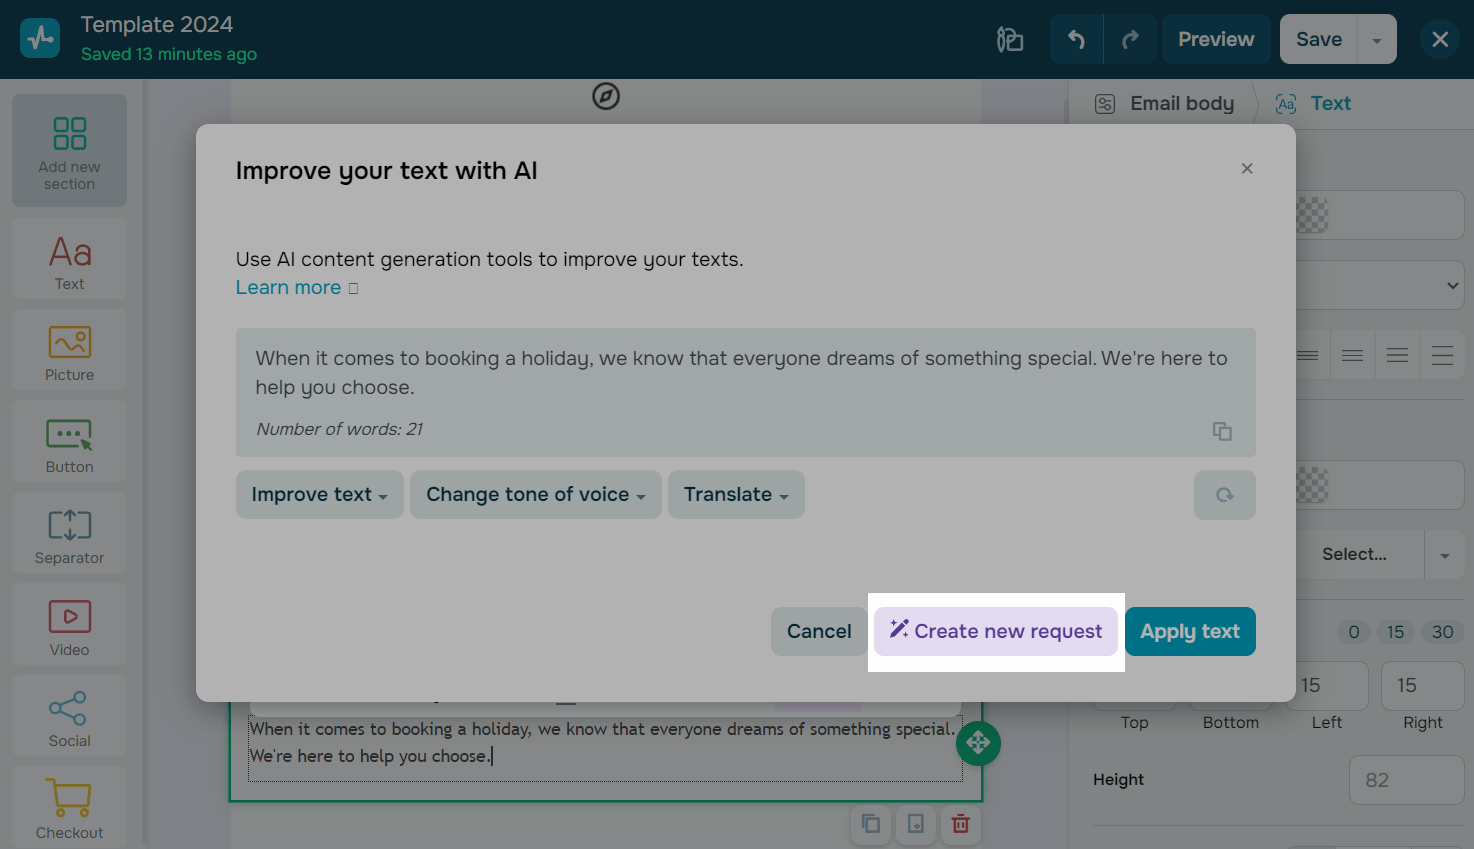Select the Text block in sidebar
Viewport: 1474px width, 849px height.
[x=69, y=258]
